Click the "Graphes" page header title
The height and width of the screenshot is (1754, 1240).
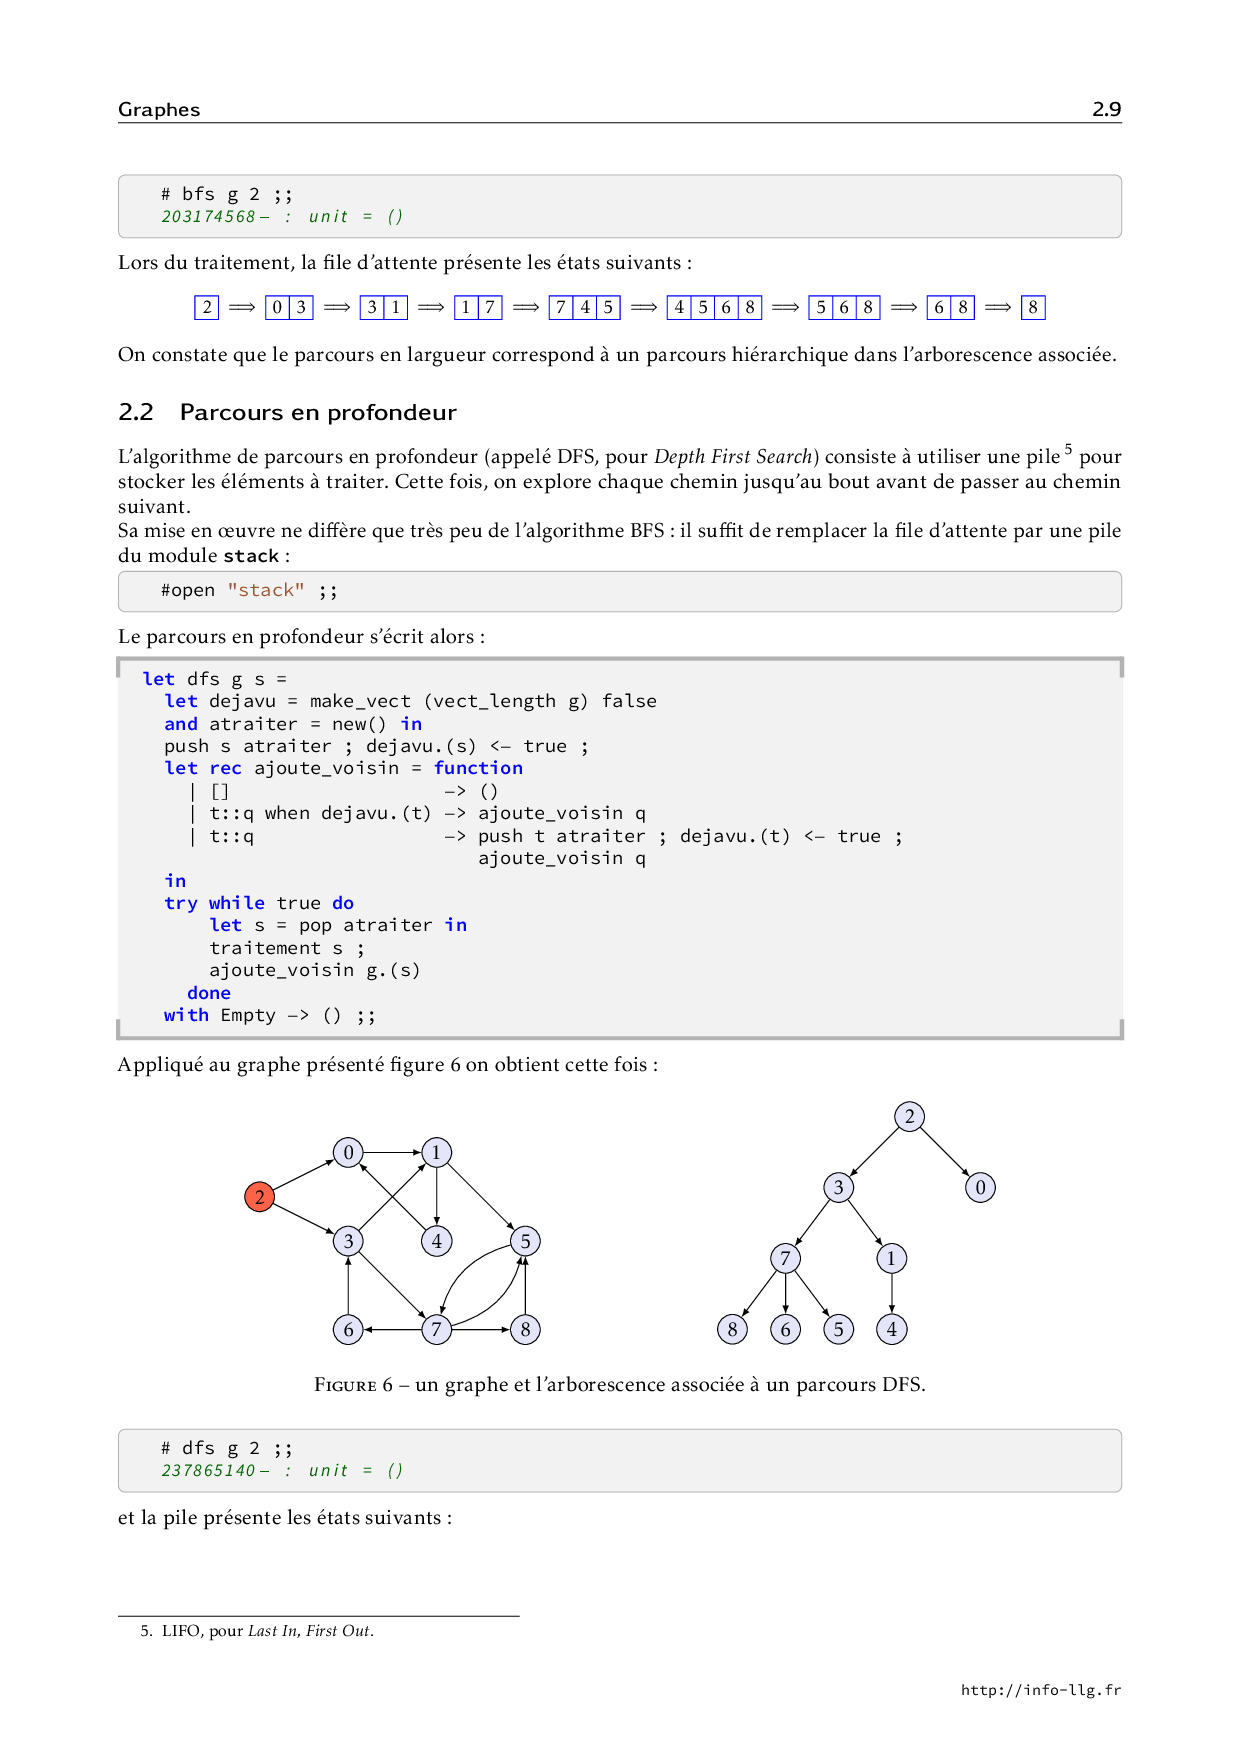pos(159,110)
